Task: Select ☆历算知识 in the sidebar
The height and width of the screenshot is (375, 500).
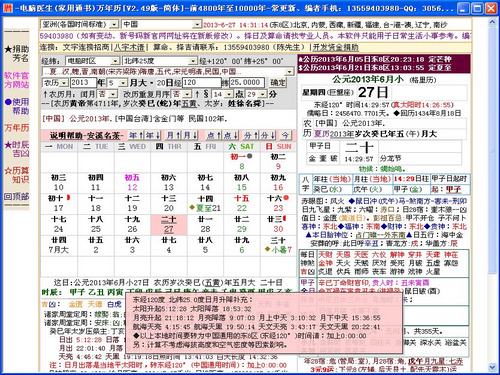Action: click(17, 175)
